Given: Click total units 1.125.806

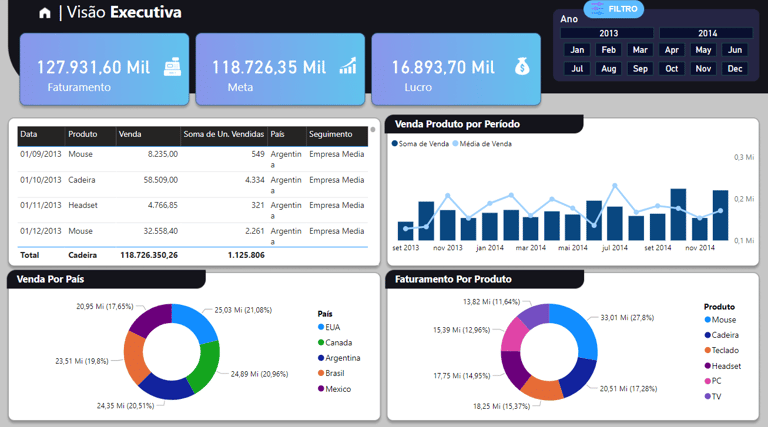Looking at the screenshot, I should 246,255.
